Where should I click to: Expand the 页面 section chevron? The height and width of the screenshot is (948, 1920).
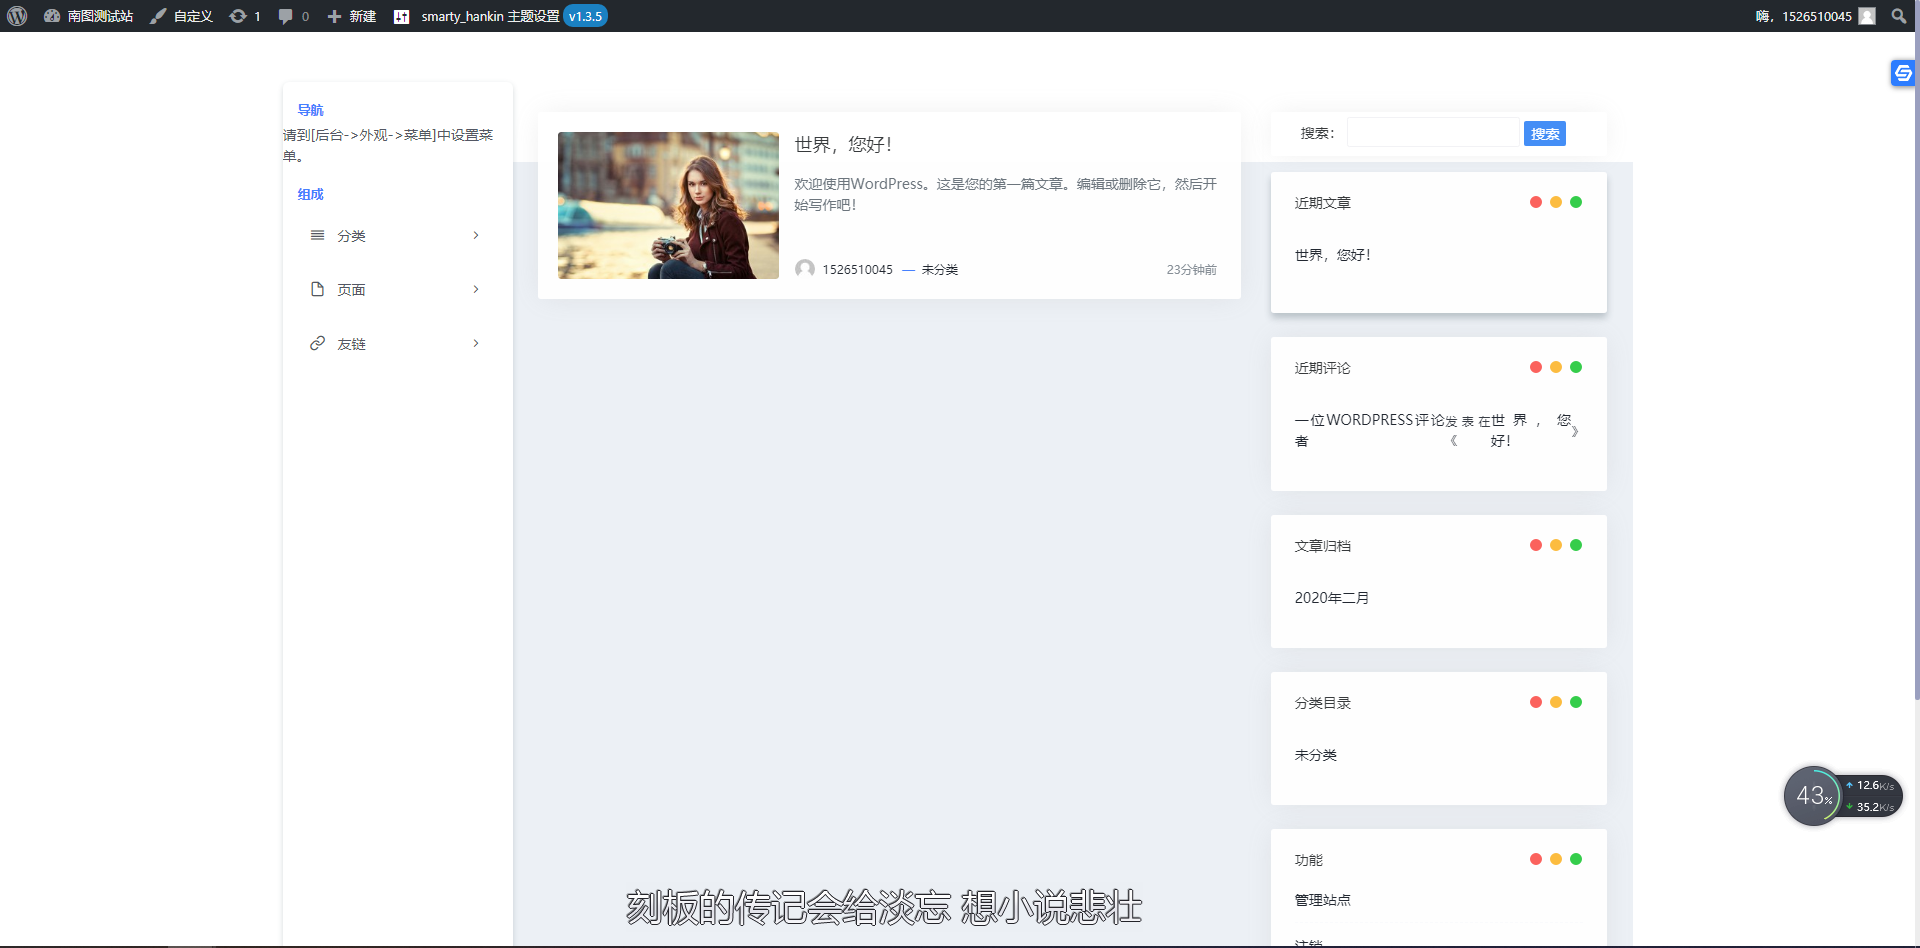[475, 289]
